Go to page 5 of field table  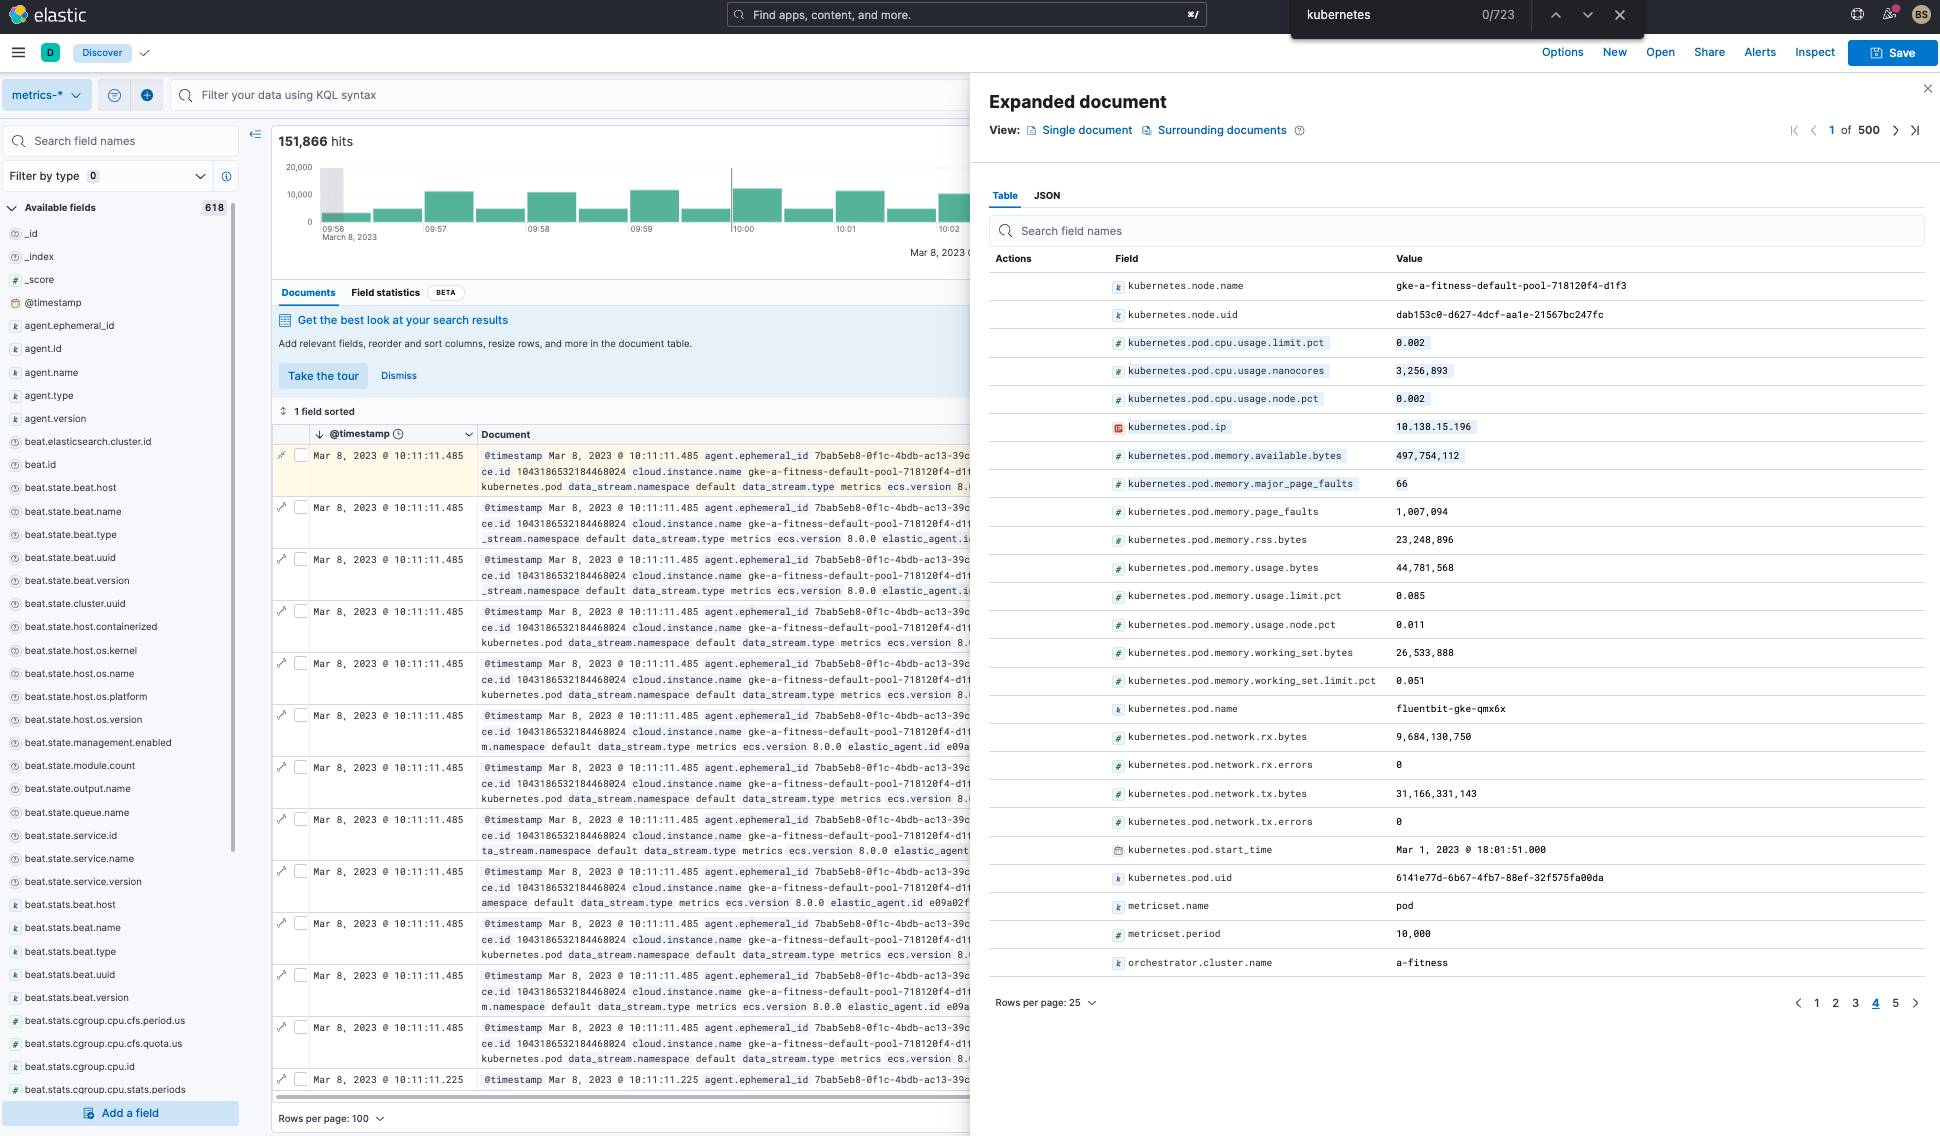coord(1895,1003)
